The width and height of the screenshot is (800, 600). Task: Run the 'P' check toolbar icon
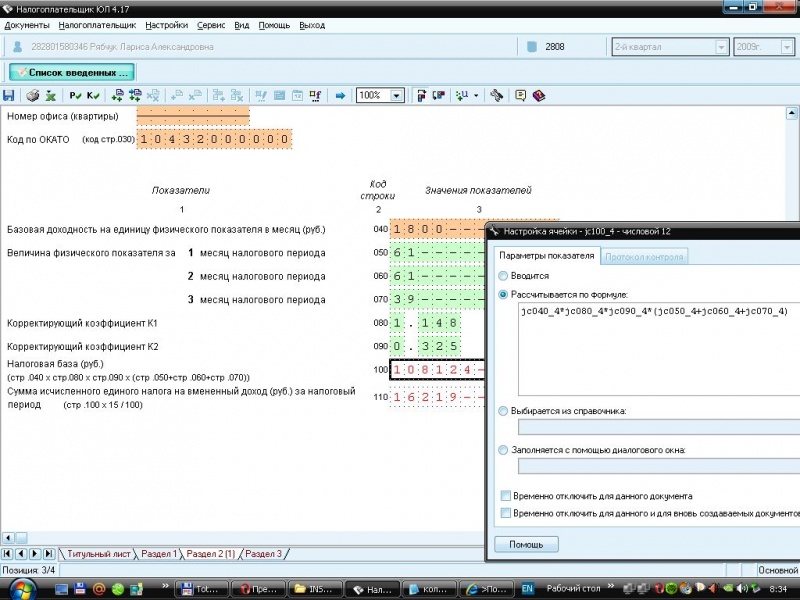[75, 95]
